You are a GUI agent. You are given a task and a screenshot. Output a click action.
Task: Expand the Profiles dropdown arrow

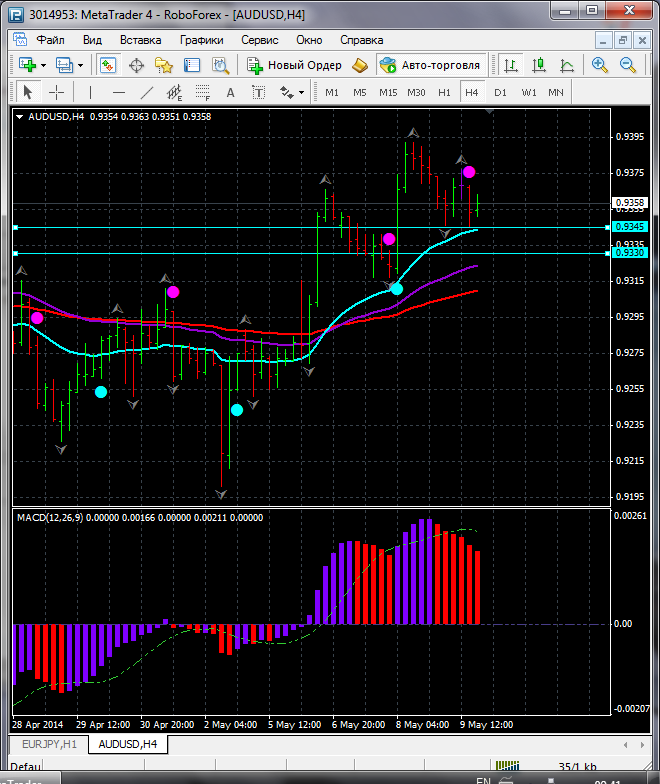pos(81,65)
